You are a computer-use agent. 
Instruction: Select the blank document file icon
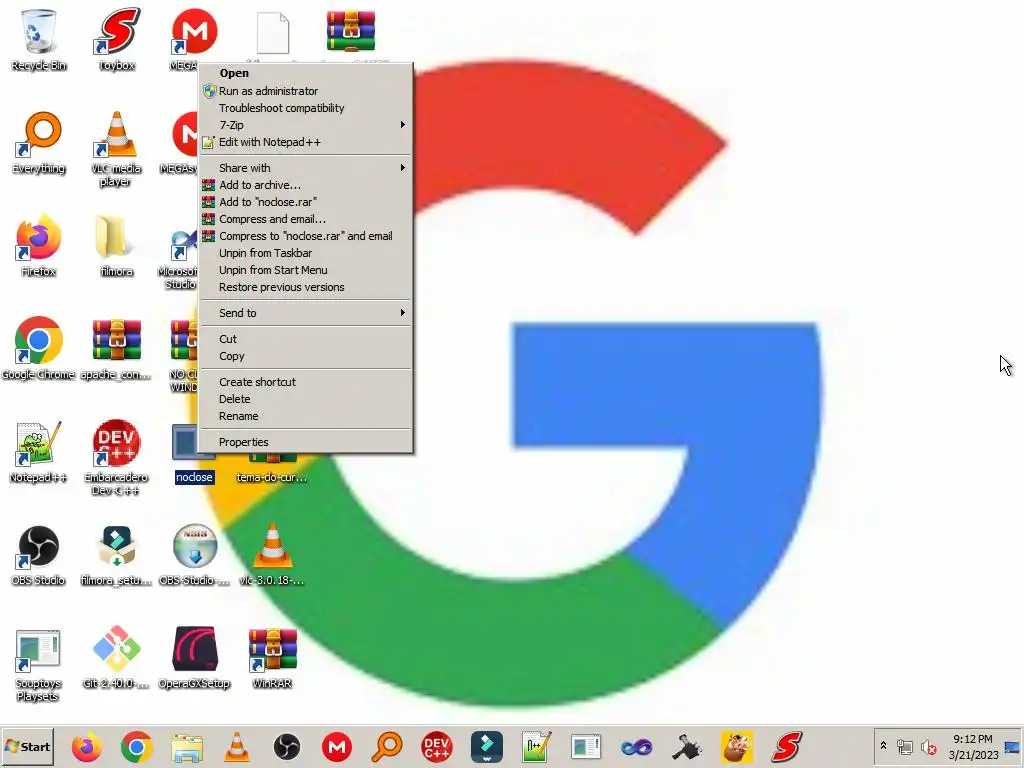coord(272,33)
